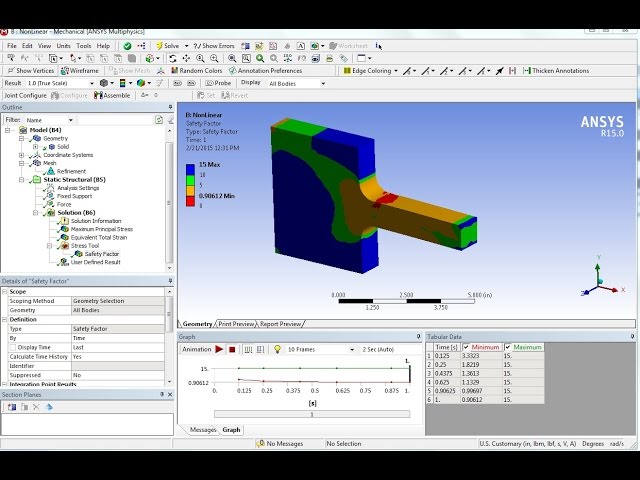
Task: Select Fixed Support in outline
Action: point(74,196)
